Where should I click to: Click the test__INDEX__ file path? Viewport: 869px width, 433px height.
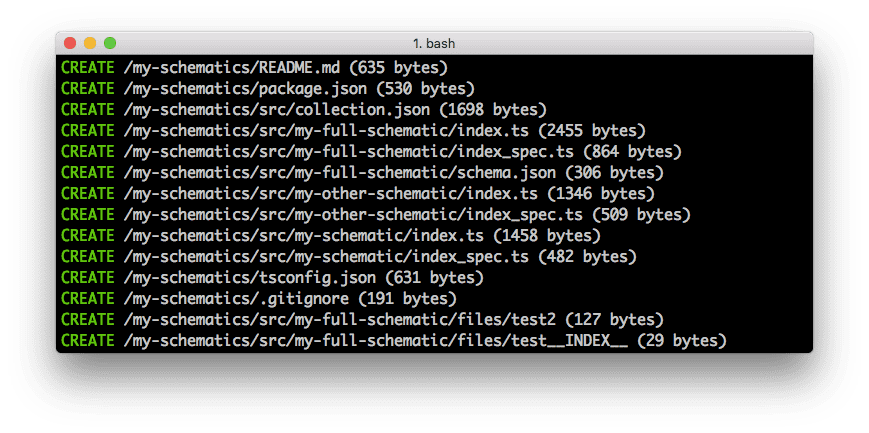point(376,341)
